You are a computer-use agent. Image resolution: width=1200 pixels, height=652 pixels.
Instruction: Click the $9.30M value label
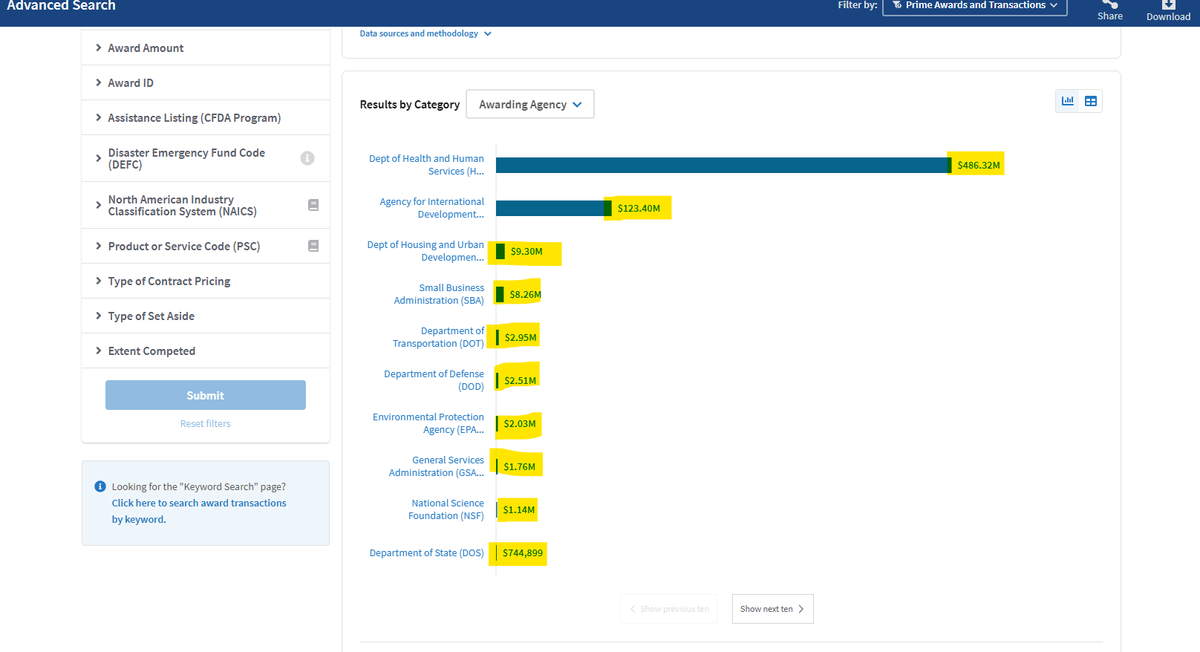pos(526,251)
